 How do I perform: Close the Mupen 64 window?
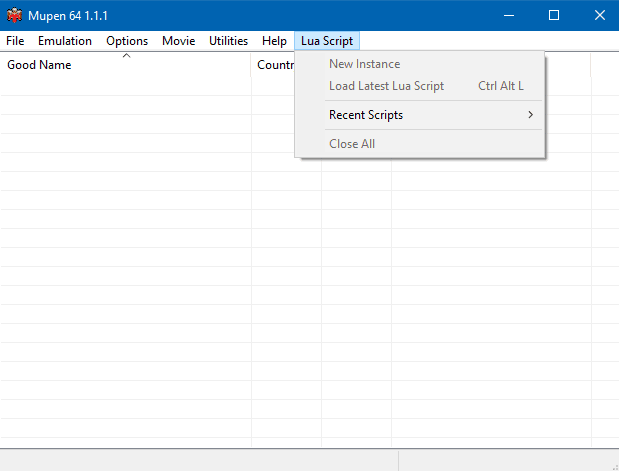[x=600, y=15]
